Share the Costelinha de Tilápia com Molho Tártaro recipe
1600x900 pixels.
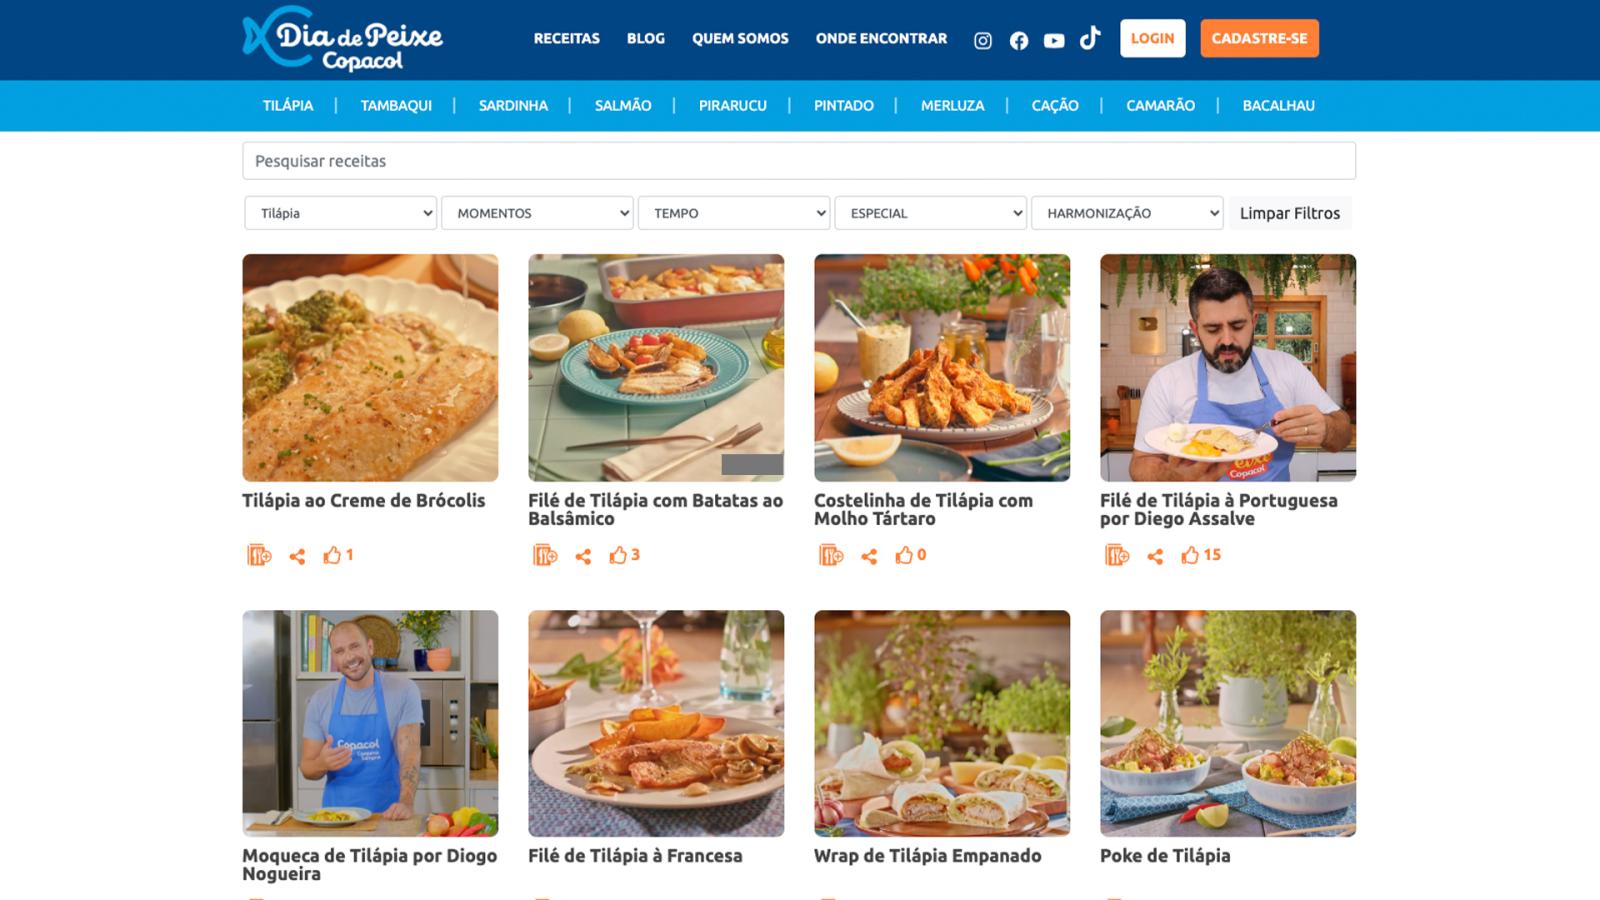point(869,556)
